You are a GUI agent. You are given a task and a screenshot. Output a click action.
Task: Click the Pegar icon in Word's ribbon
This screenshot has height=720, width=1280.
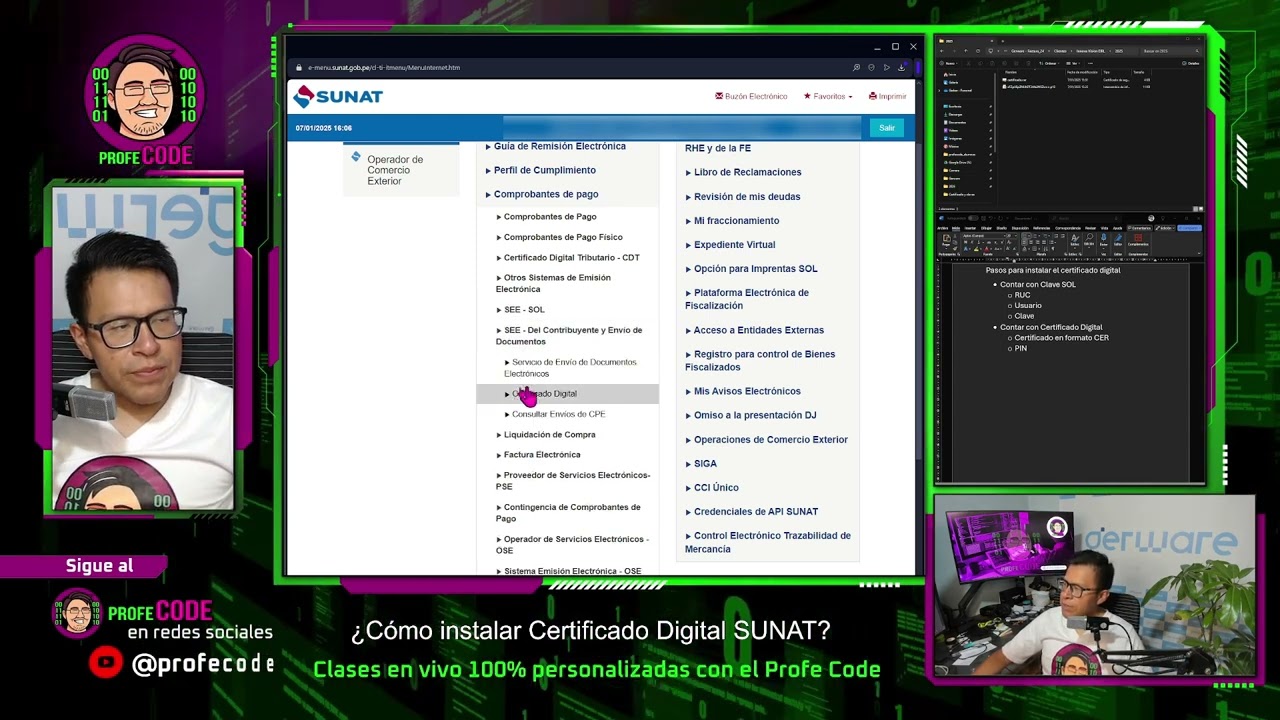[945, 241]
